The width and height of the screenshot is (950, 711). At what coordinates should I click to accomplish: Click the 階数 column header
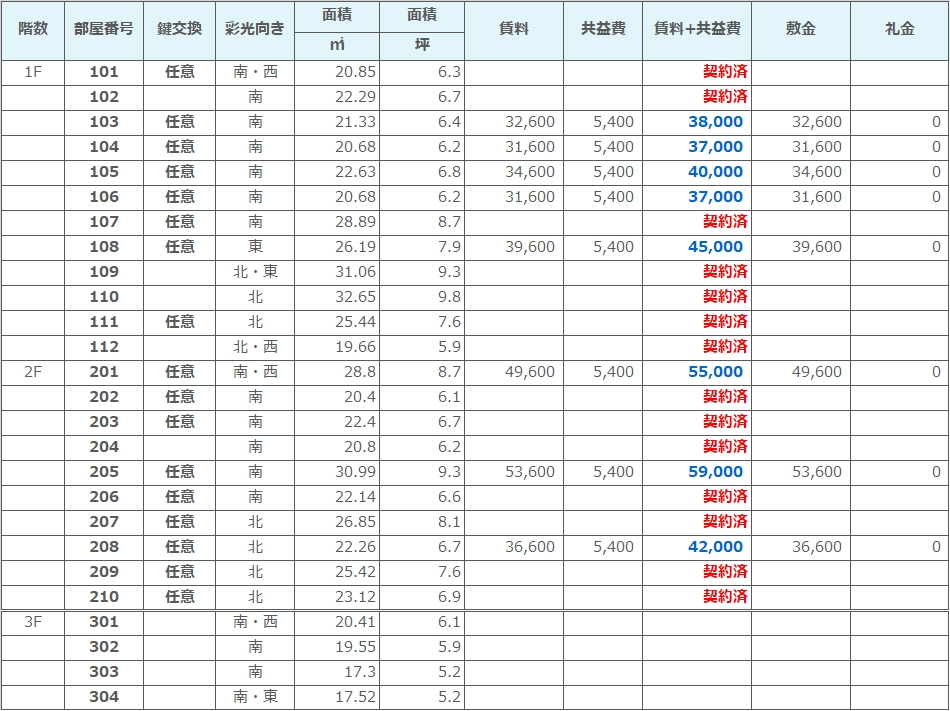click(33, 29)
